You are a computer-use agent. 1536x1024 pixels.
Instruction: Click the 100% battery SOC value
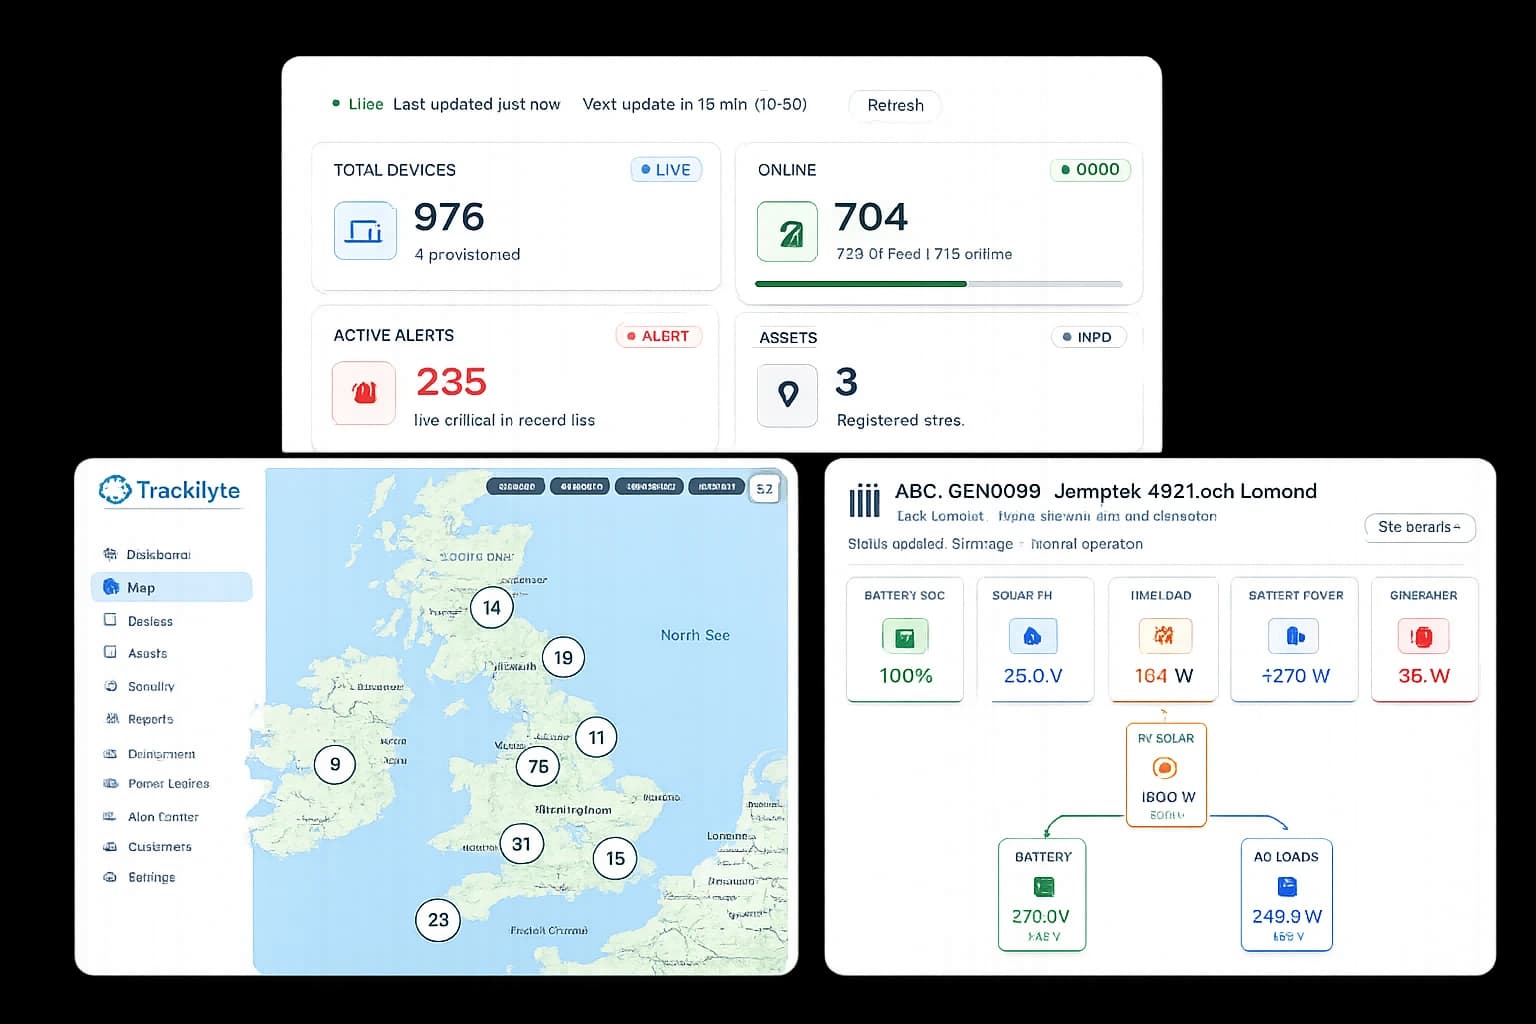click(905, 676)
